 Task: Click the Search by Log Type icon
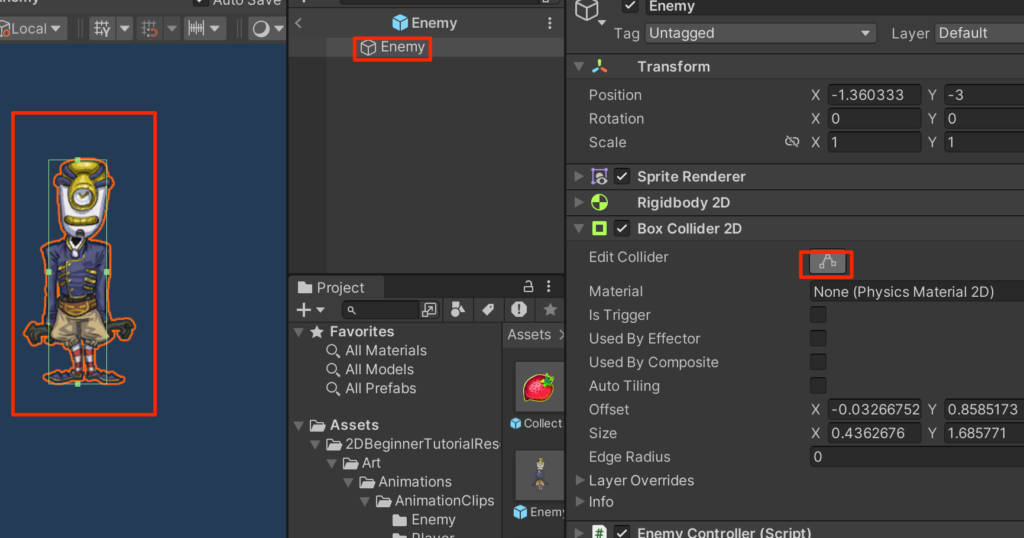[519, 310]
